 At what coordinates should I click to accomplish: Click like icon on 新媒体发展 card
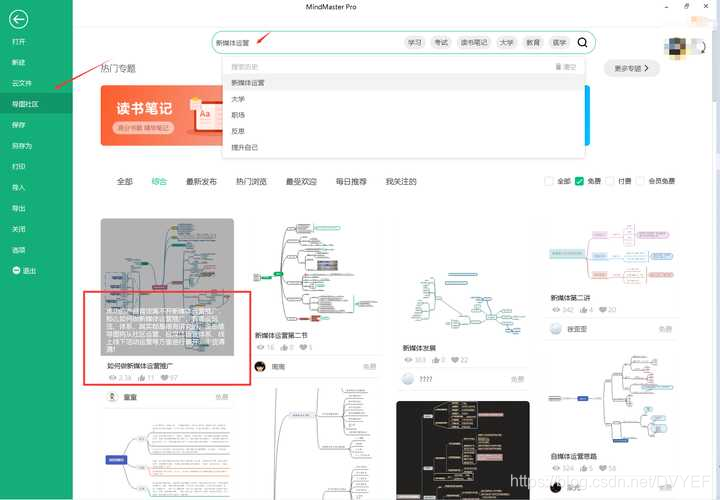point(435,360)
